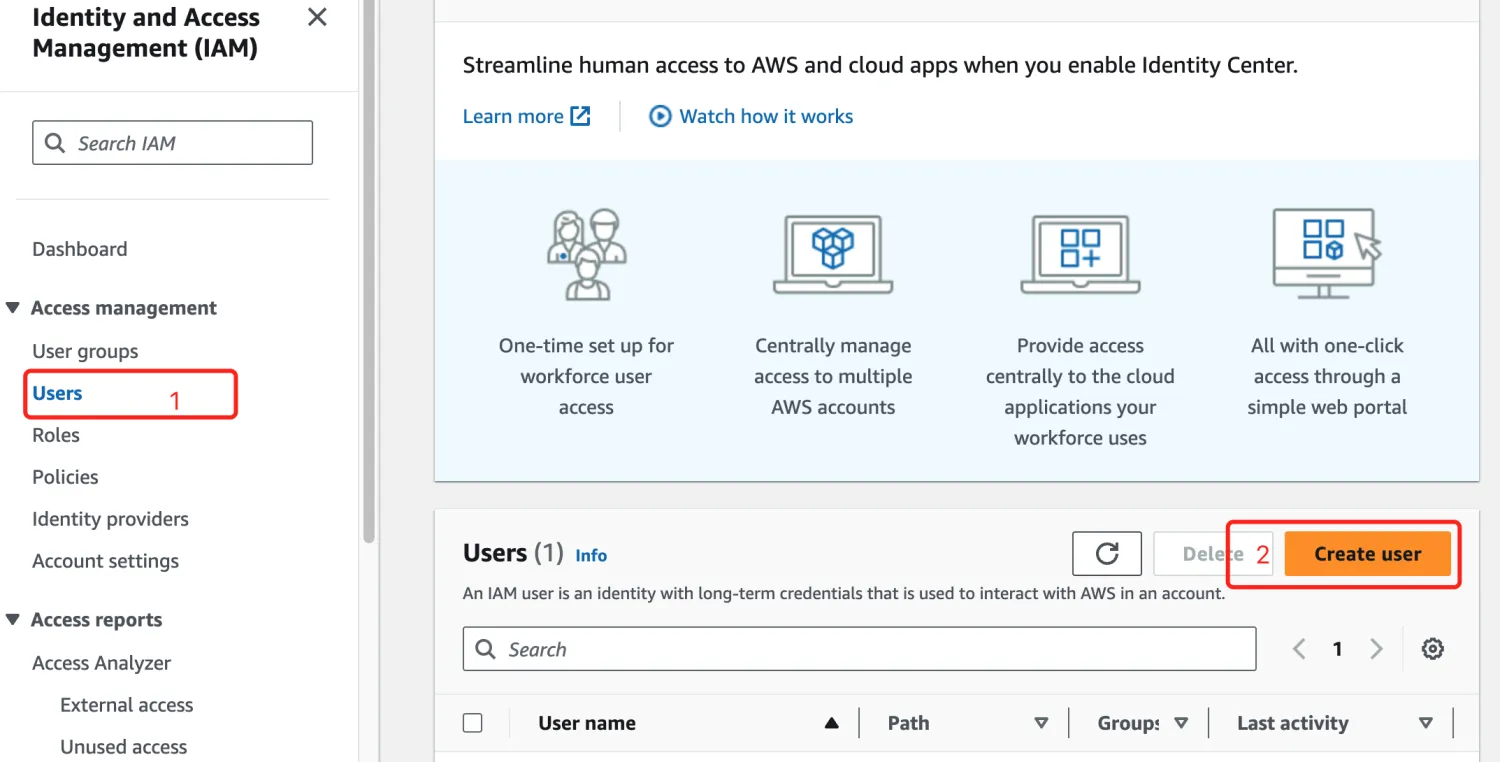Click the Learn more link
Image resolution: width=1500 pixels, height=762 pixels.
pyautogui.click(x=527, y=116)
